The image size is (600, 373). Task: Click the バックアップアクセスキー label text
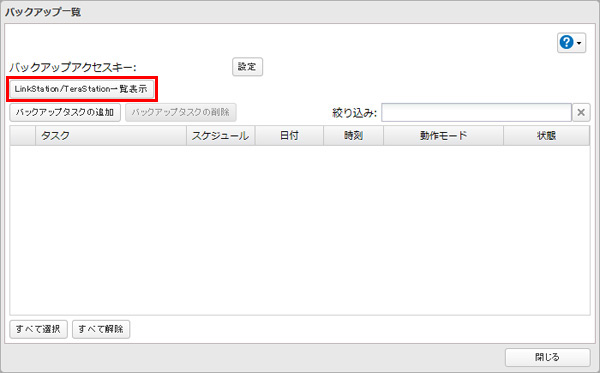[73, 67]
